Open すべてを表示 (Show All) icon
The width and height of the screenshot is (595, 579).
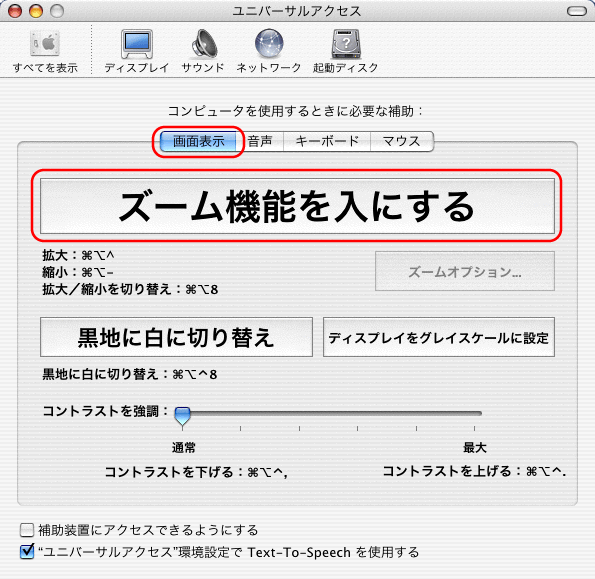pos(45,44)
